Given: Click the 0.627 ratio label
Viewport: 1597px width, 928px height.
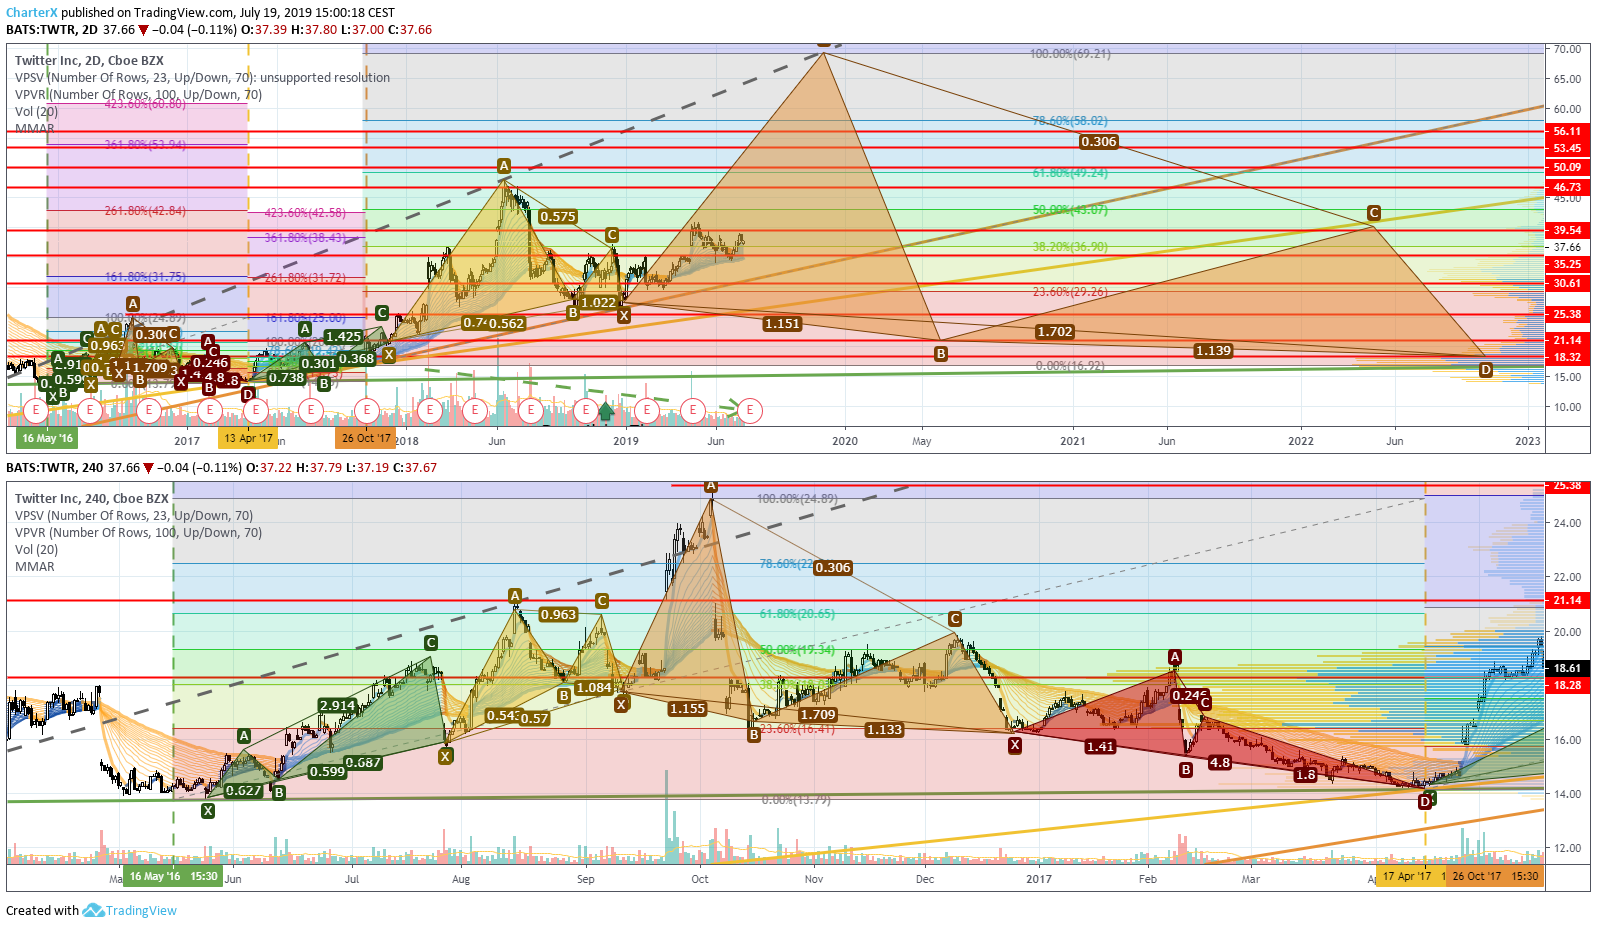Looking at the screenshot, I should 243,790.
